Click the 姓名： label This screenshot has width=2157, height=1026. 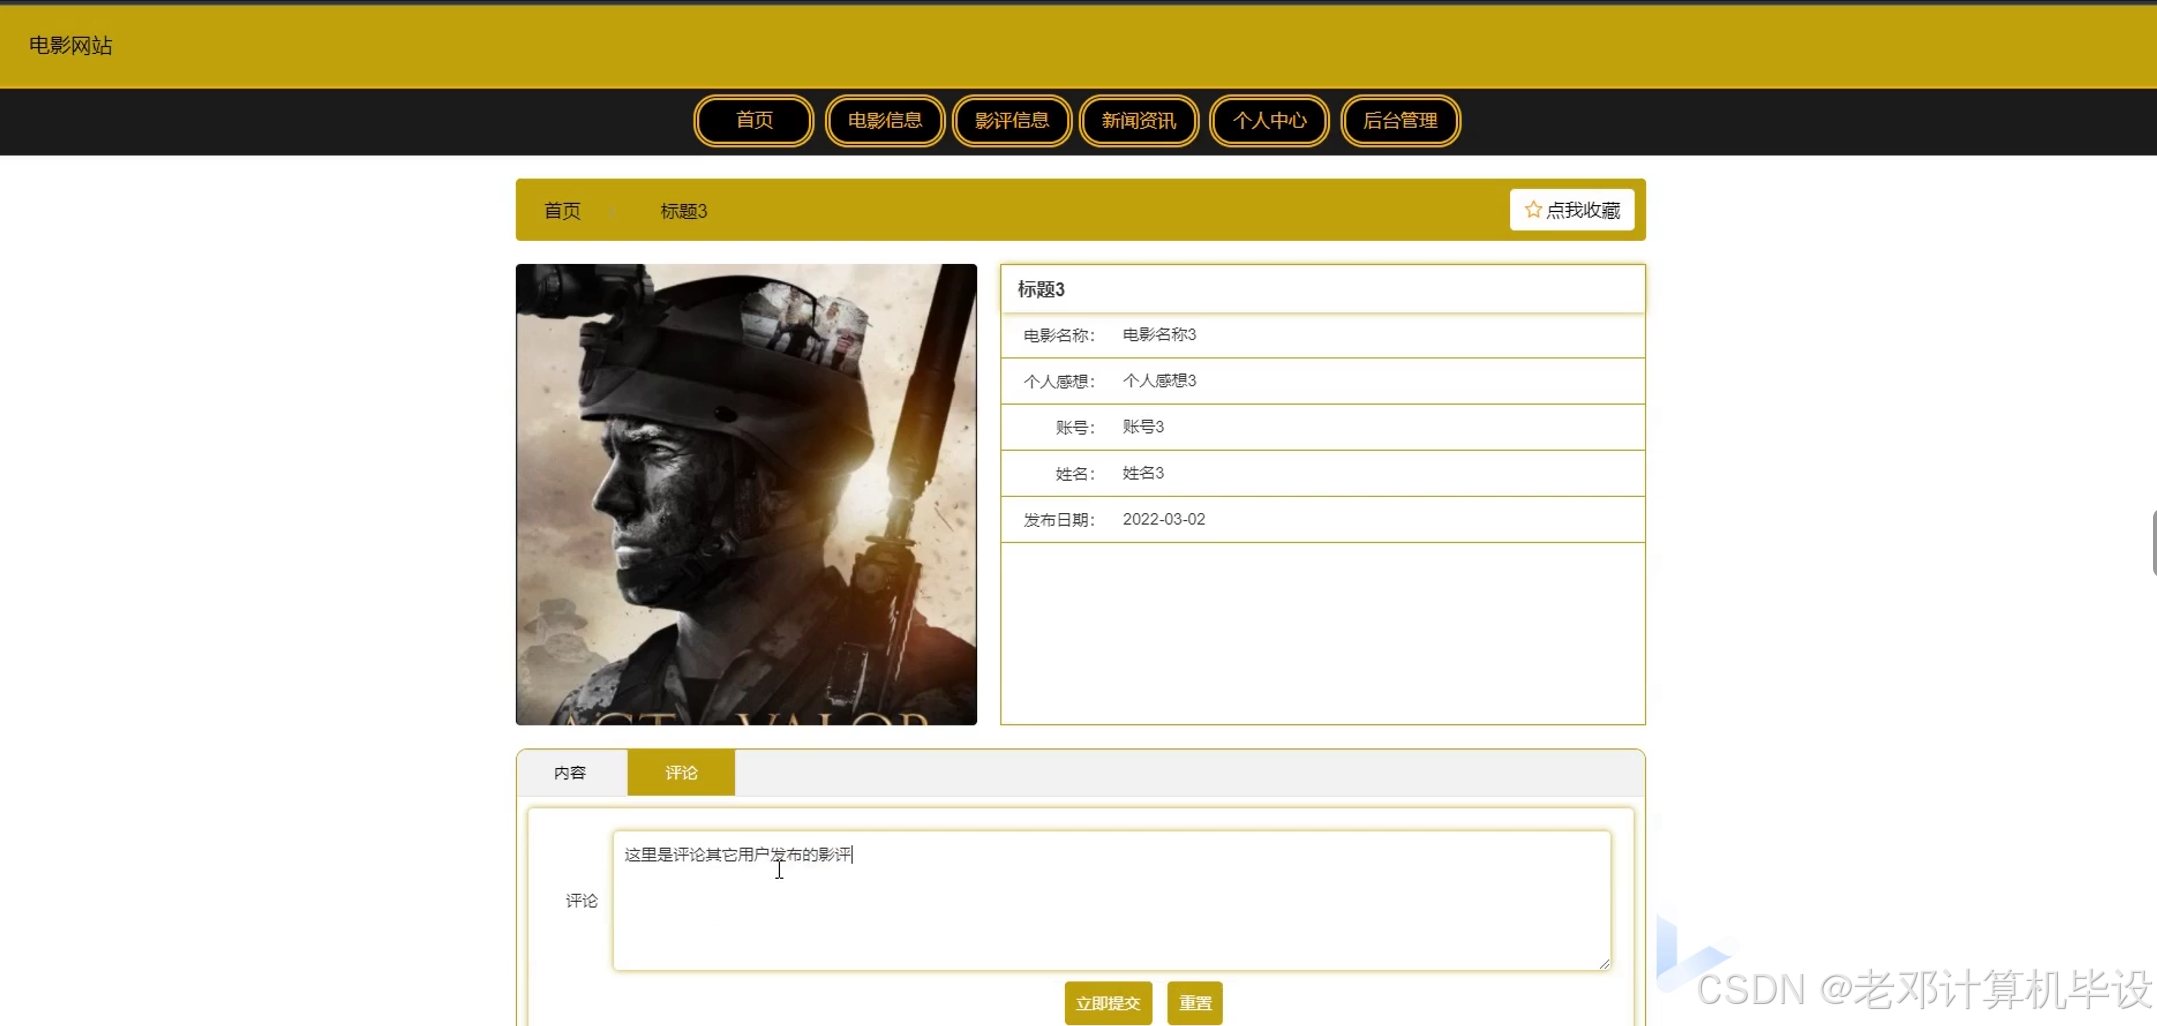pyautogui.click(x=1075, y=473)
